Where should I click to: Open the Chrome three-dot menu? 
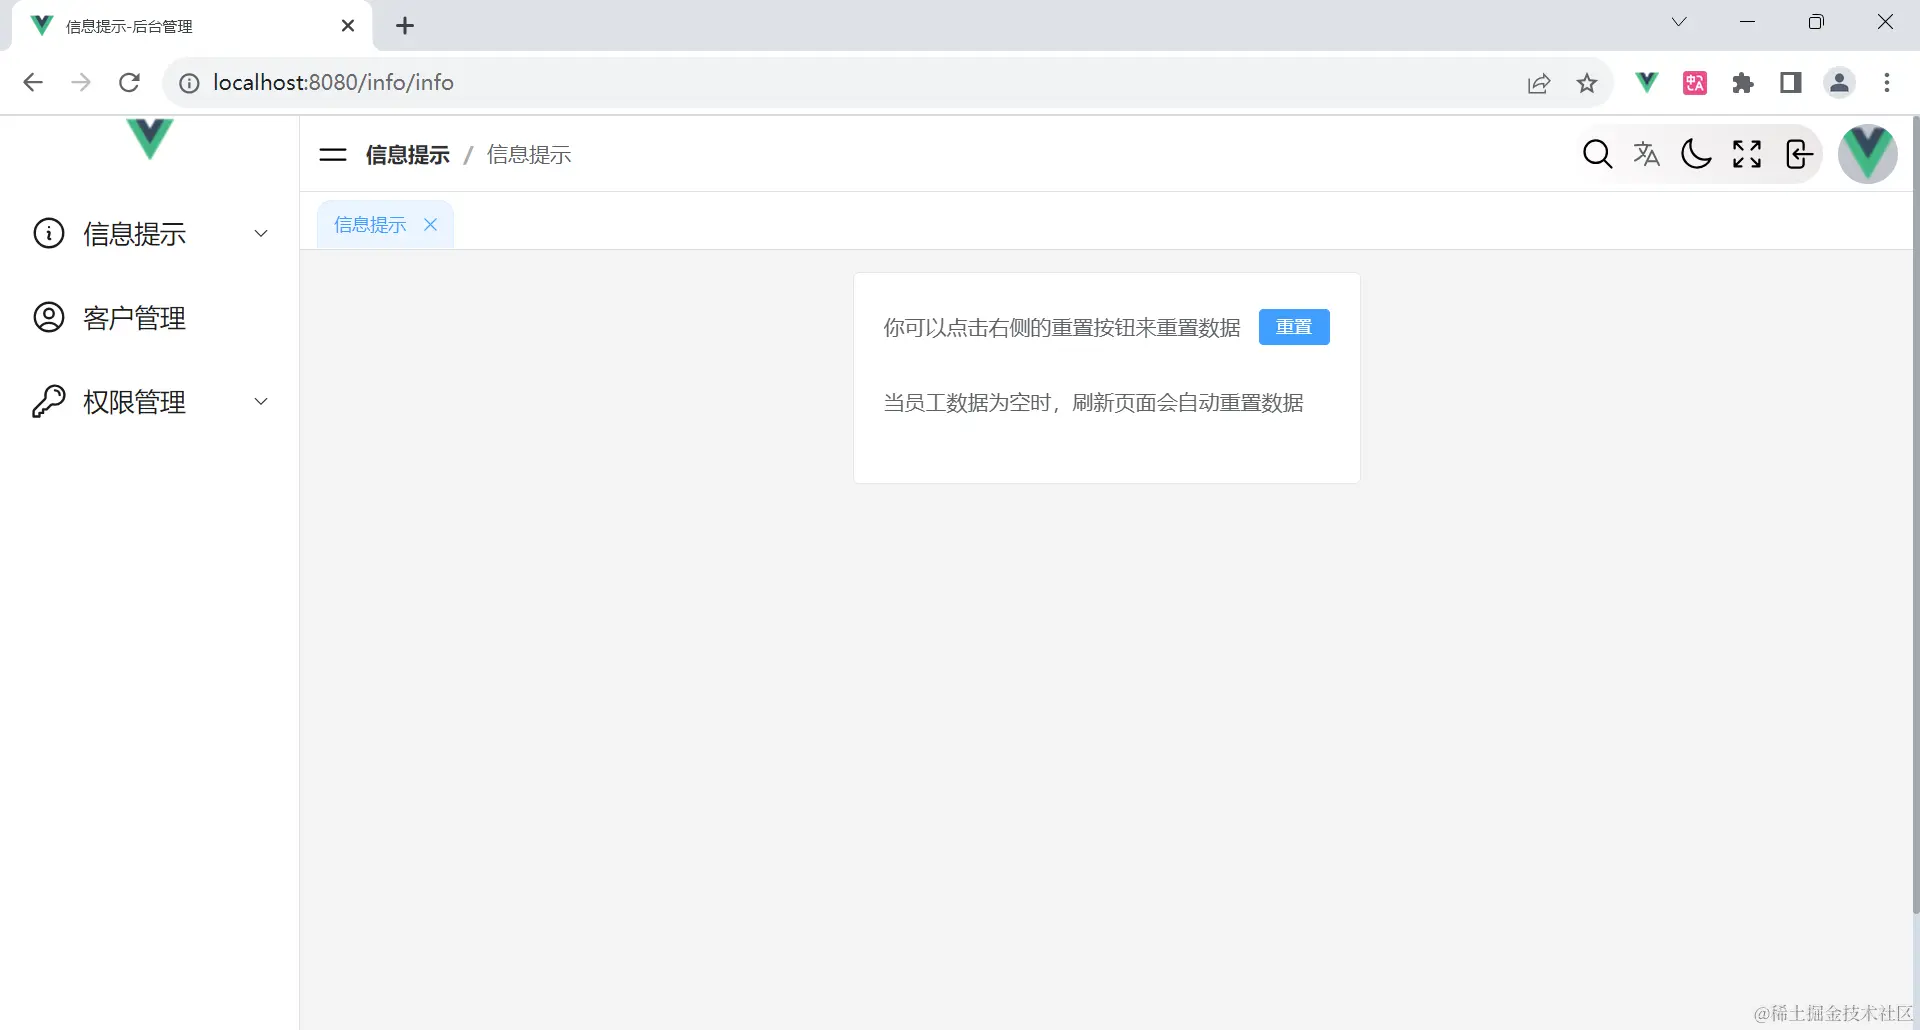(1887, 83)
